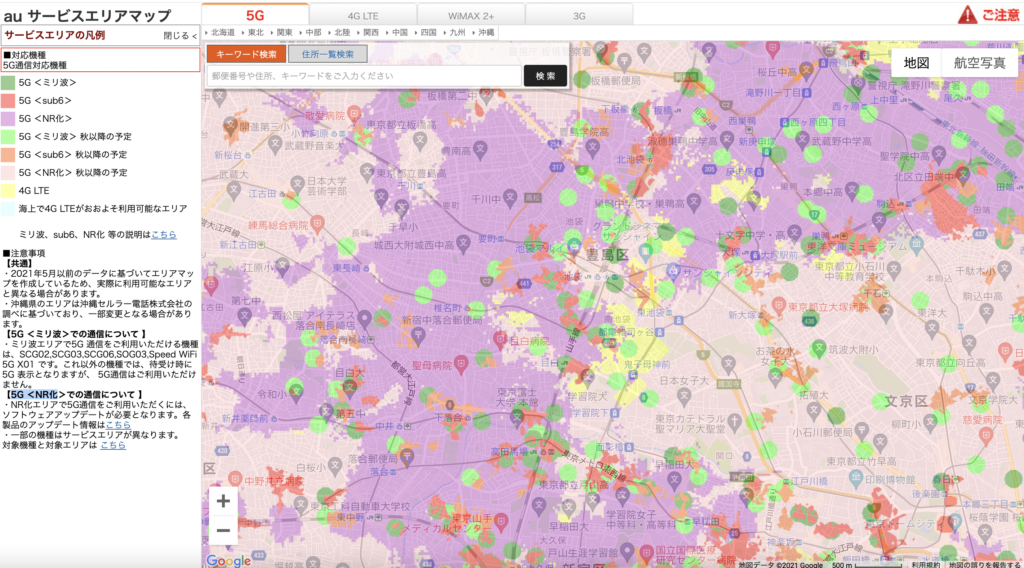Image resolution: width=1024 pixels, height=568 pixels.
Task: Select the 武蔵野中学高 school pin
Action: coord(801,138)
